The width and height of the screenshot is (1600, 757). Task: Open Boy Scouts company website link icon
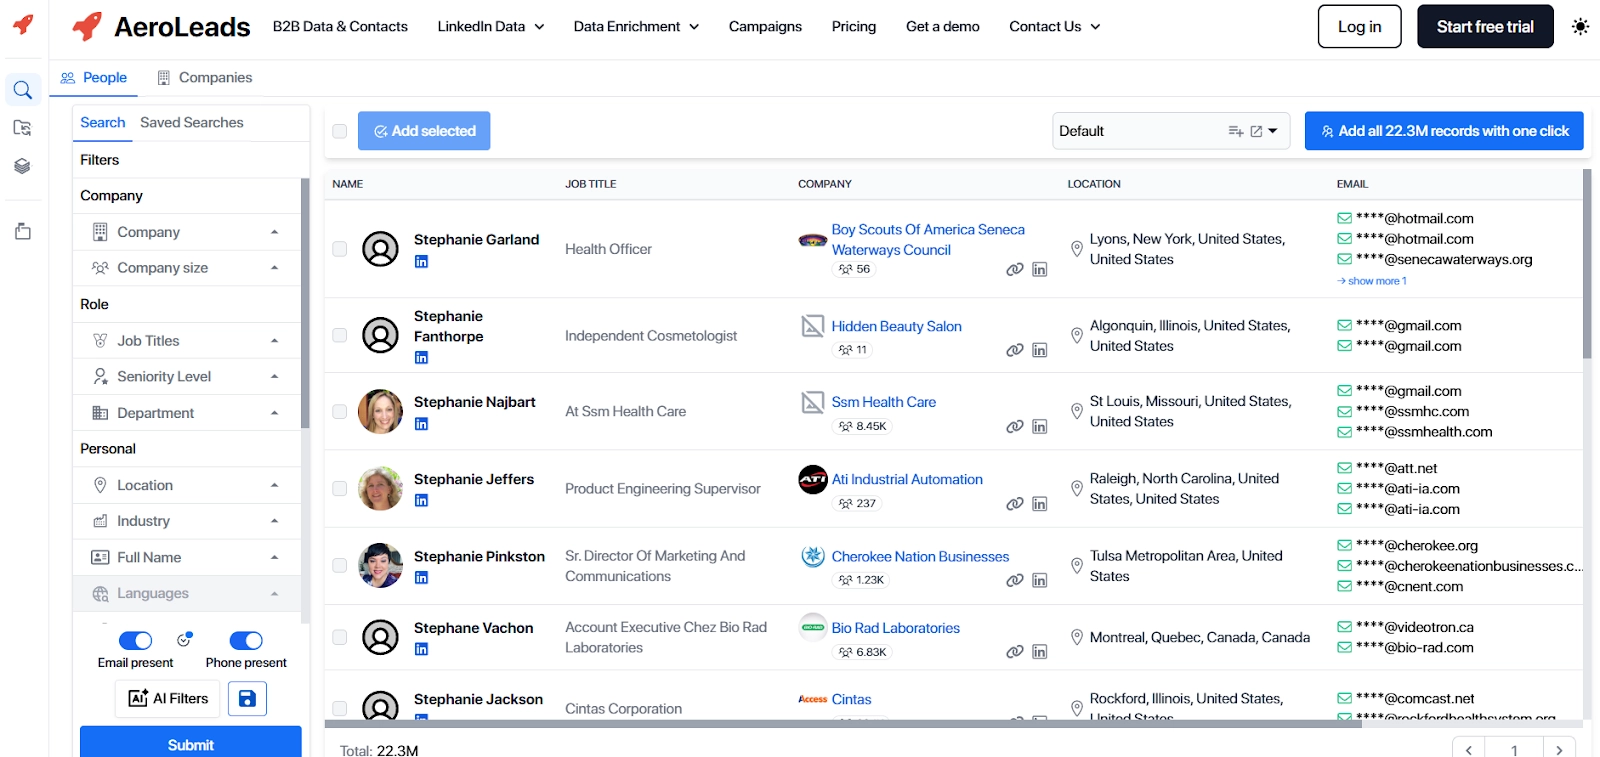click(x=1015, y=270)
